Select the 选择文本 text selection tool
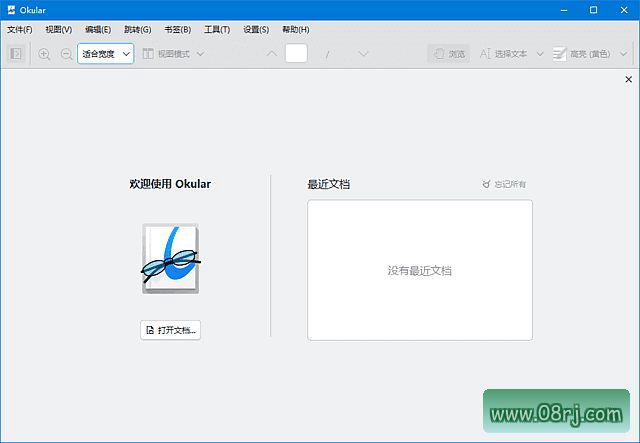This screenshot has width=640, height=443. click(503, 53)
